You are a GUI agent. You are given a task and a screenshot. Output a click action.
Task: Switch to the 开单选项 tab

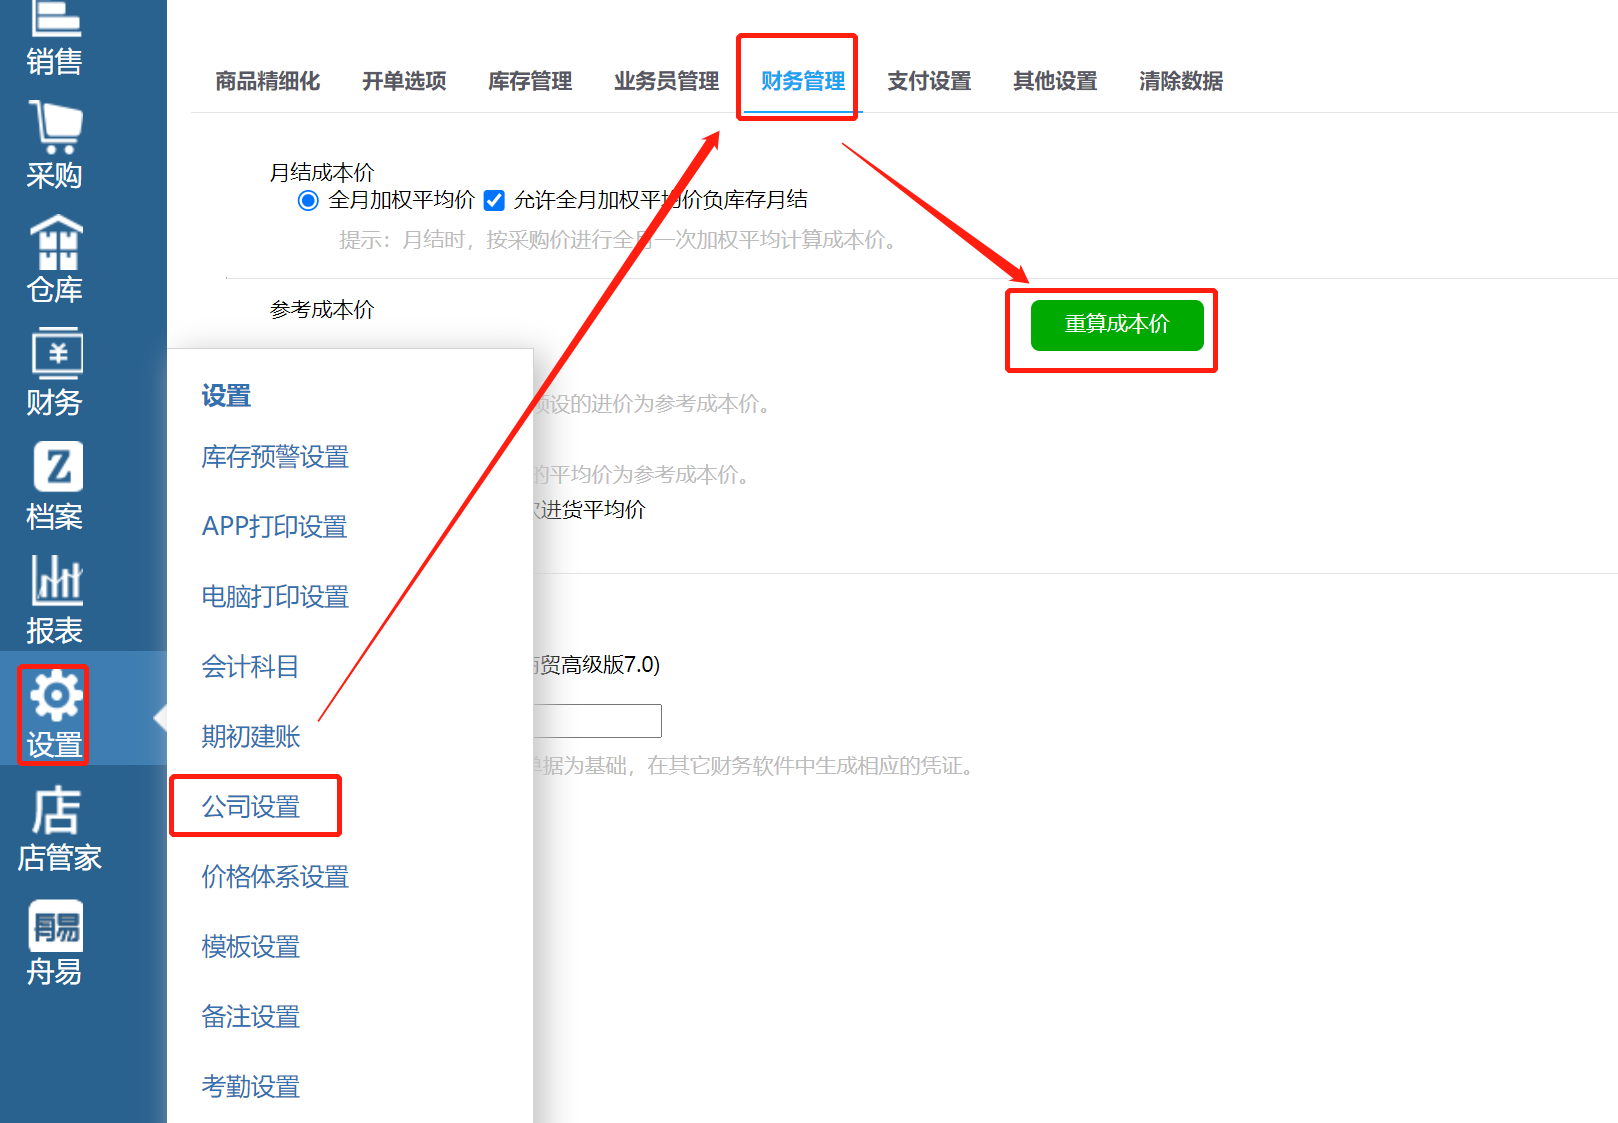(x=404, y=81)
